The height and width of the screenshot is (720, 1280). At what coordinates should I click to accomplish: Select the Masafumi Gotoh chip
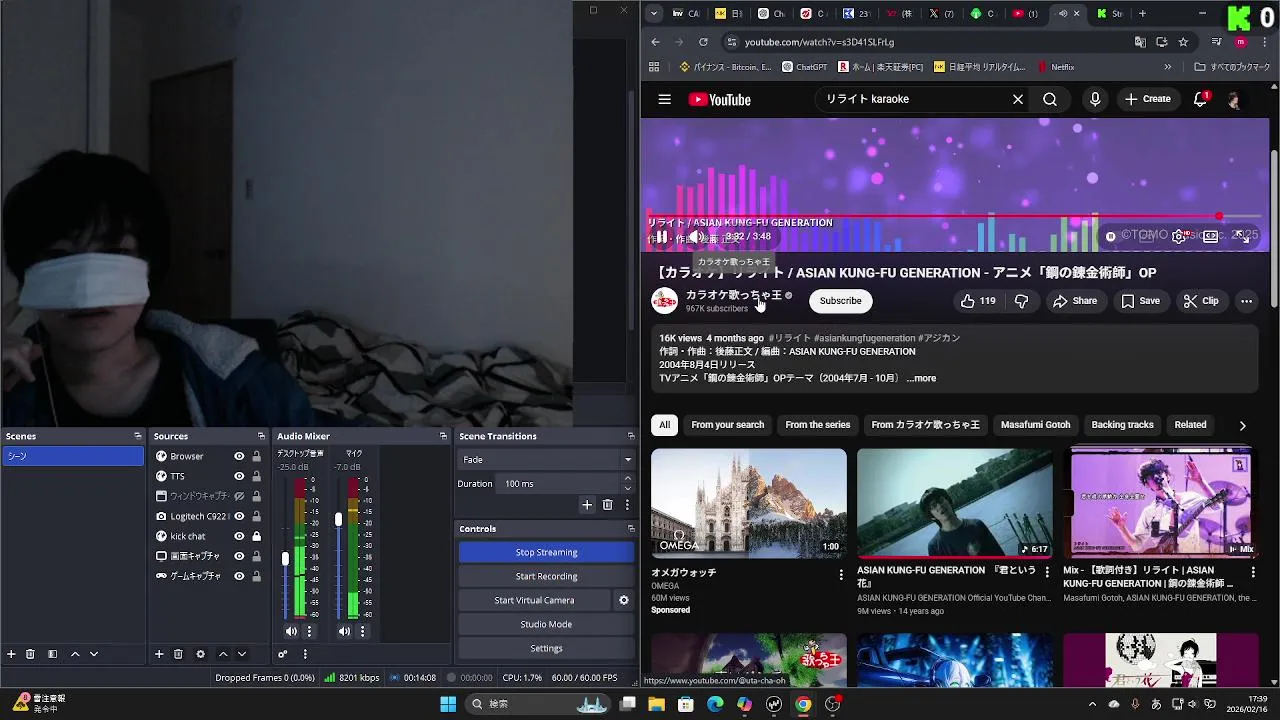coord(1035,425)
